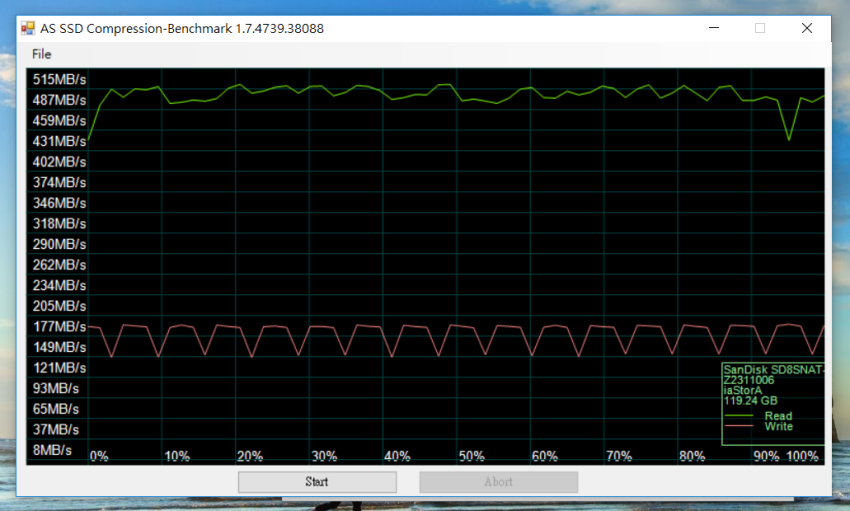This screenshot has height=511, width=850.
Task: Click the 431MB/s axis label
Action: click(x=59, y=141)
